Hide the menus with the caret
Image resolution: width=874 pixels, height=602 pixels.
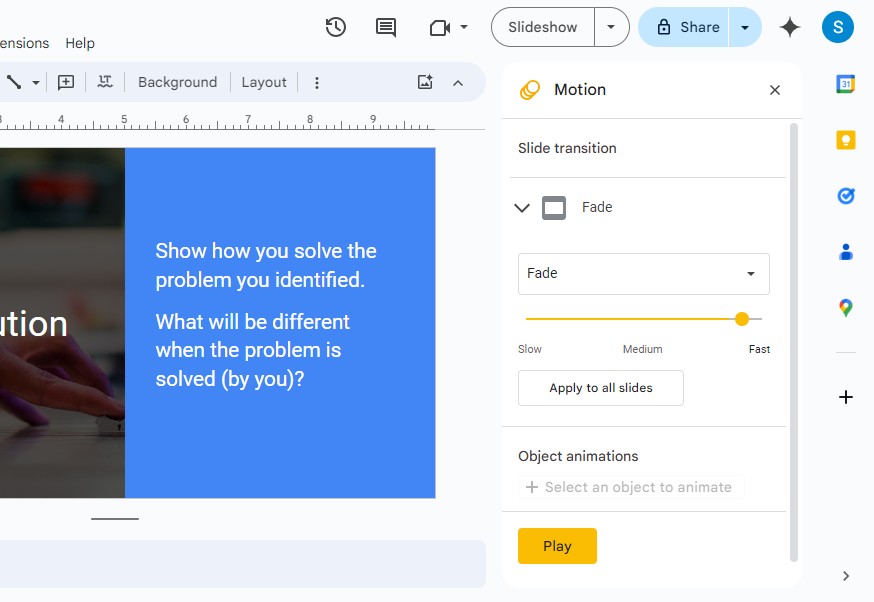tap(458, 83)
